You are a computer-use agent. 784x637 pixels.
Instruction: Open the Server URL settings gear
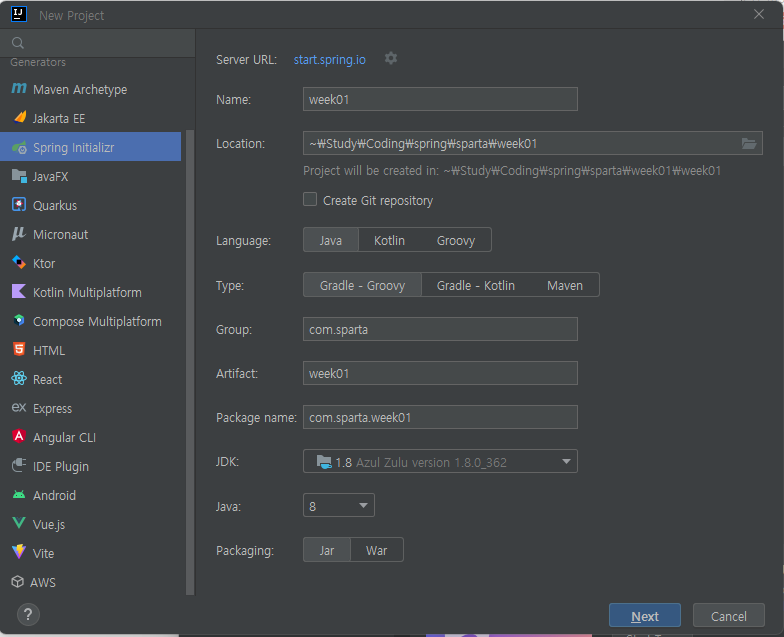(x=391, y=58)
